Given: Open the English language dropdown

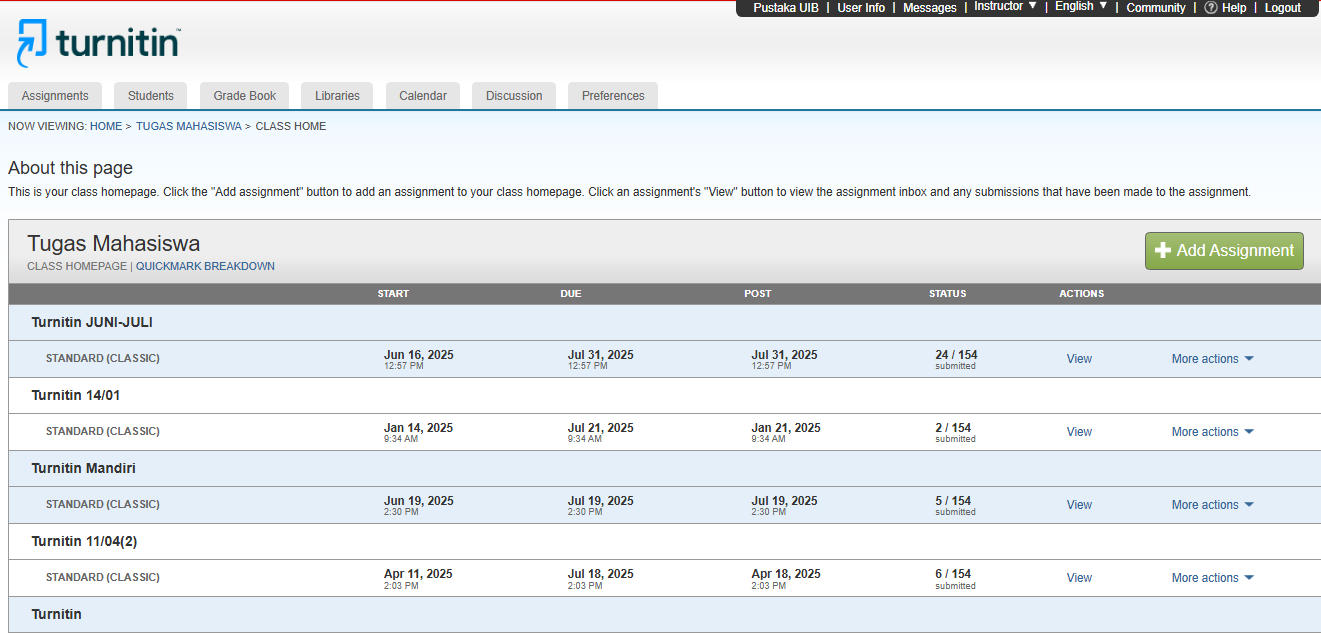Looking at the screenshot, I should click(x=1081, y=7).
